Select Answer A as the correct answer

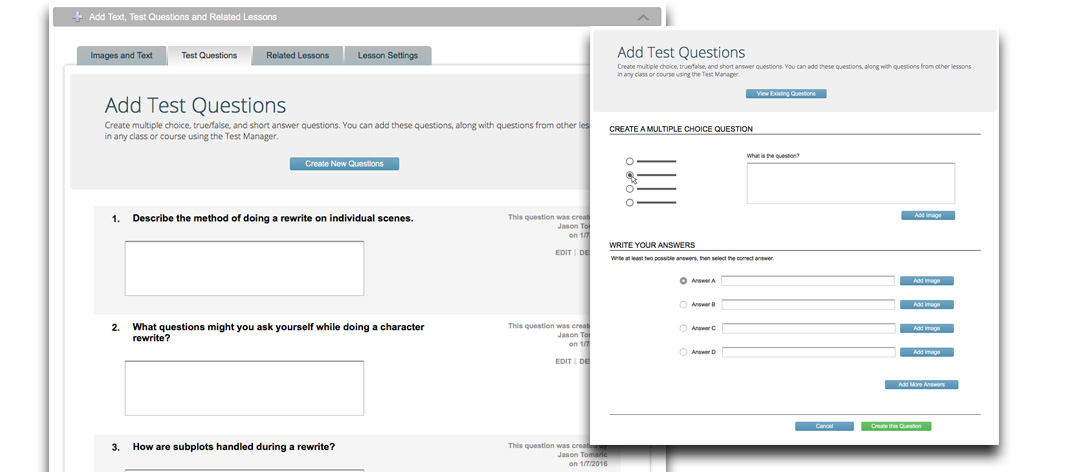point(683,281)
